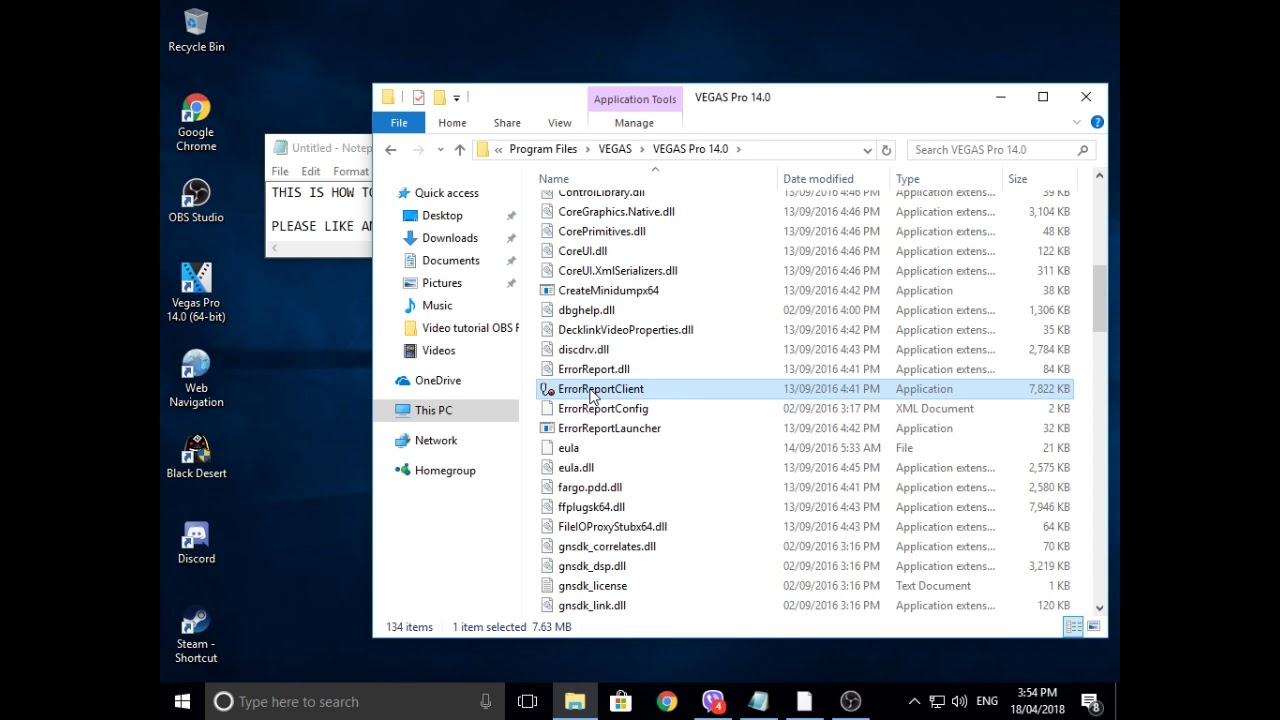Open Microsoft Store taskbar icon
The height and width of the screenshot is (720, 1280).
(x=621, y=702)
